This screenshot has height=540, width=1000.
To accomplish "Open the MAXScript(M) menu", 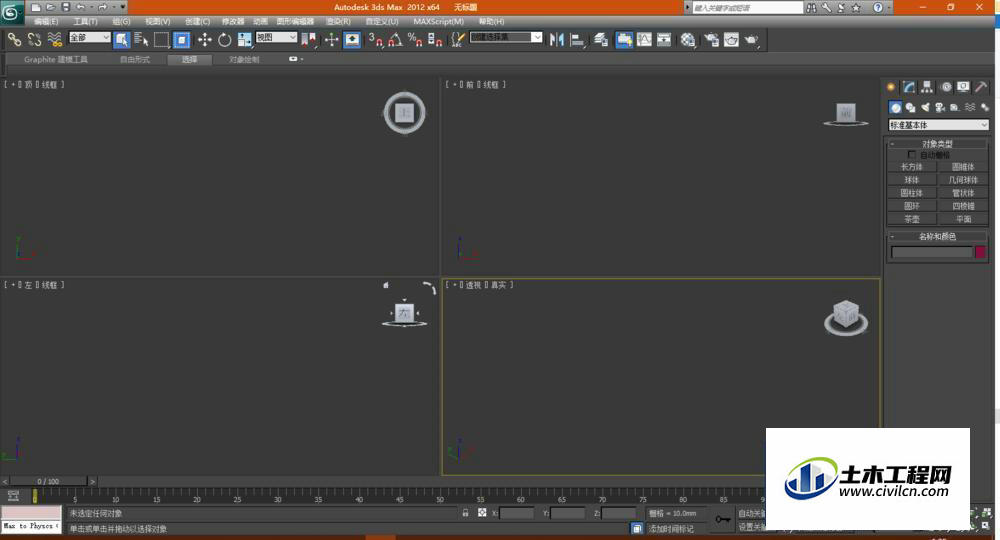I will pyautogui.click(x=439, y=22).
